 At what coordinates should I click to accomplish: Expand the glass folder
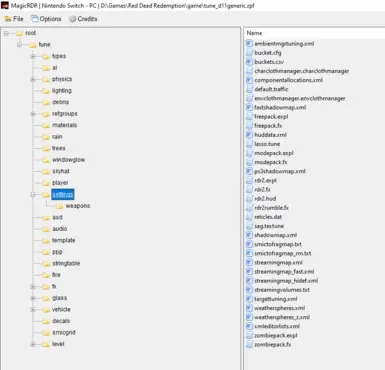pos(33,298)
